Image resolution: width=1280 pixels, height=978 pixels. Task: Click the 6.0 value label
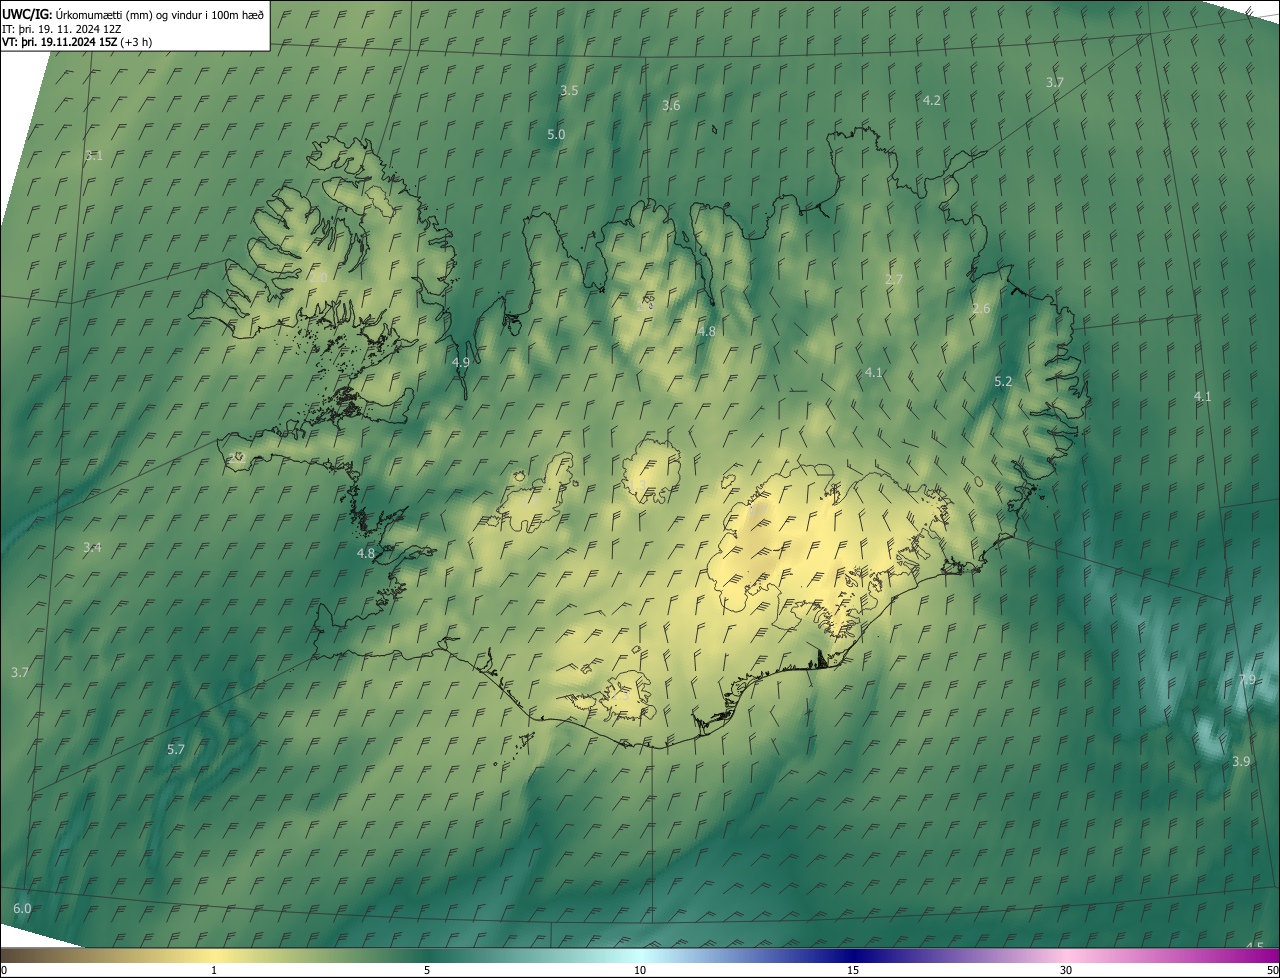tap(22, 908)
